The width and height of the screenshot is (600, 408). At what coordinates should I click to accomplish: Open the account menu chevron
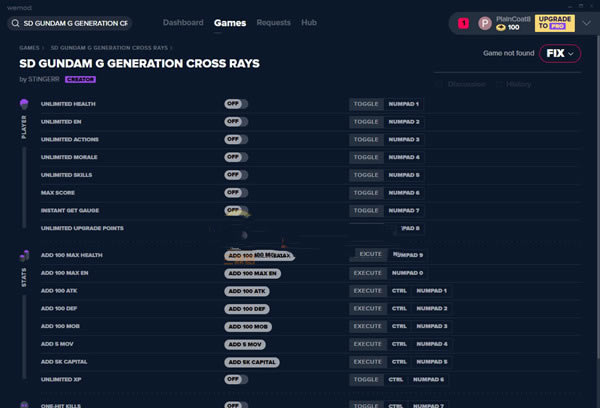click(x=587, y=23)
